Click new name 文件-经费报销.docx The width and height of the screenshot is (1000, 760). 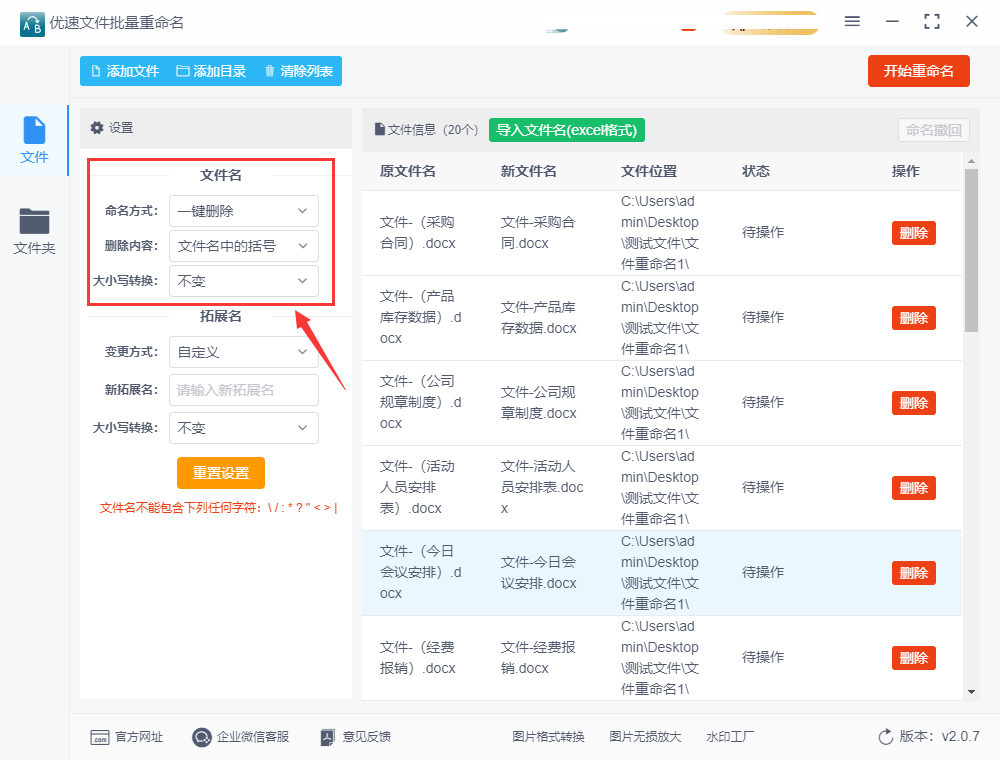click(x=538, y=657)
